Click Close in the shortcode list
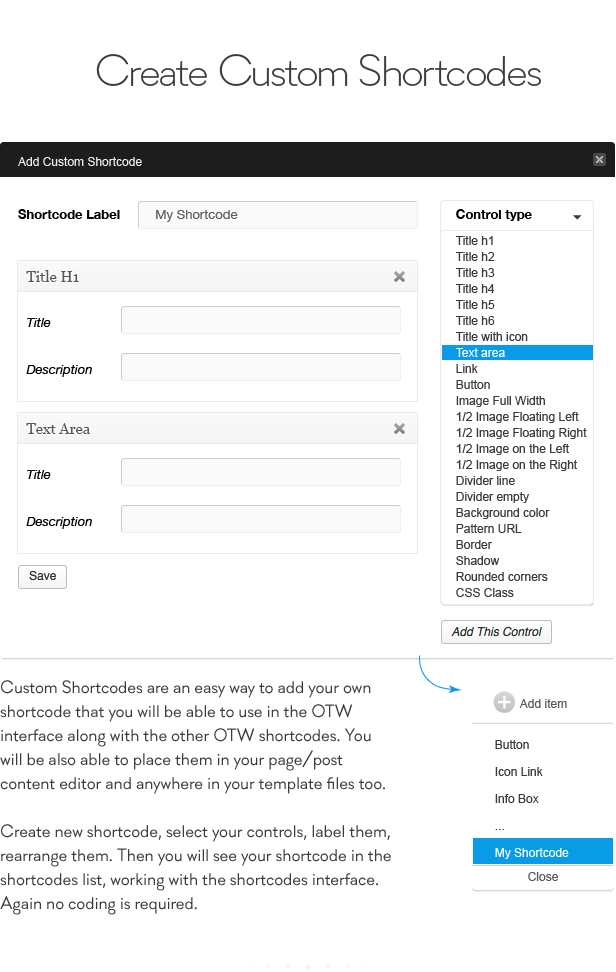 coord(543,877)
